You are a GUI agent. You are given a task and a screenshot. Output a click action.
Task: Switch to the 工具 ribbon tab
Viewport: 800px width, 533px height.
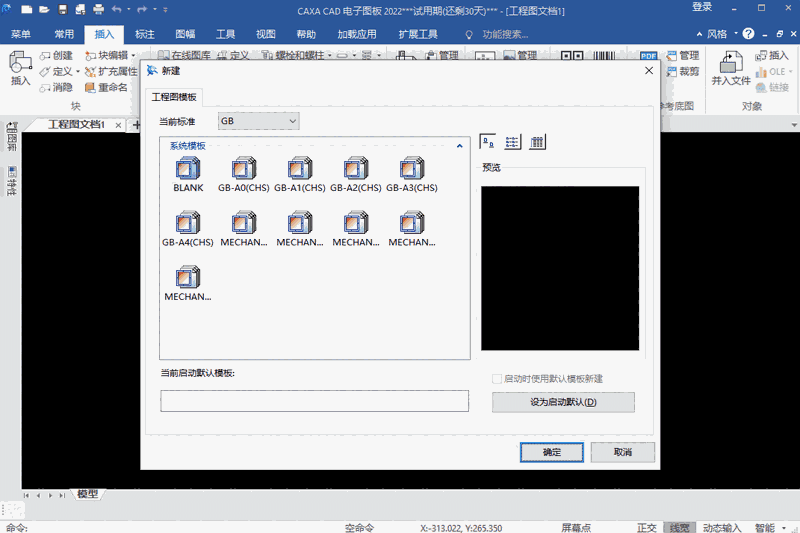[226, 34]
